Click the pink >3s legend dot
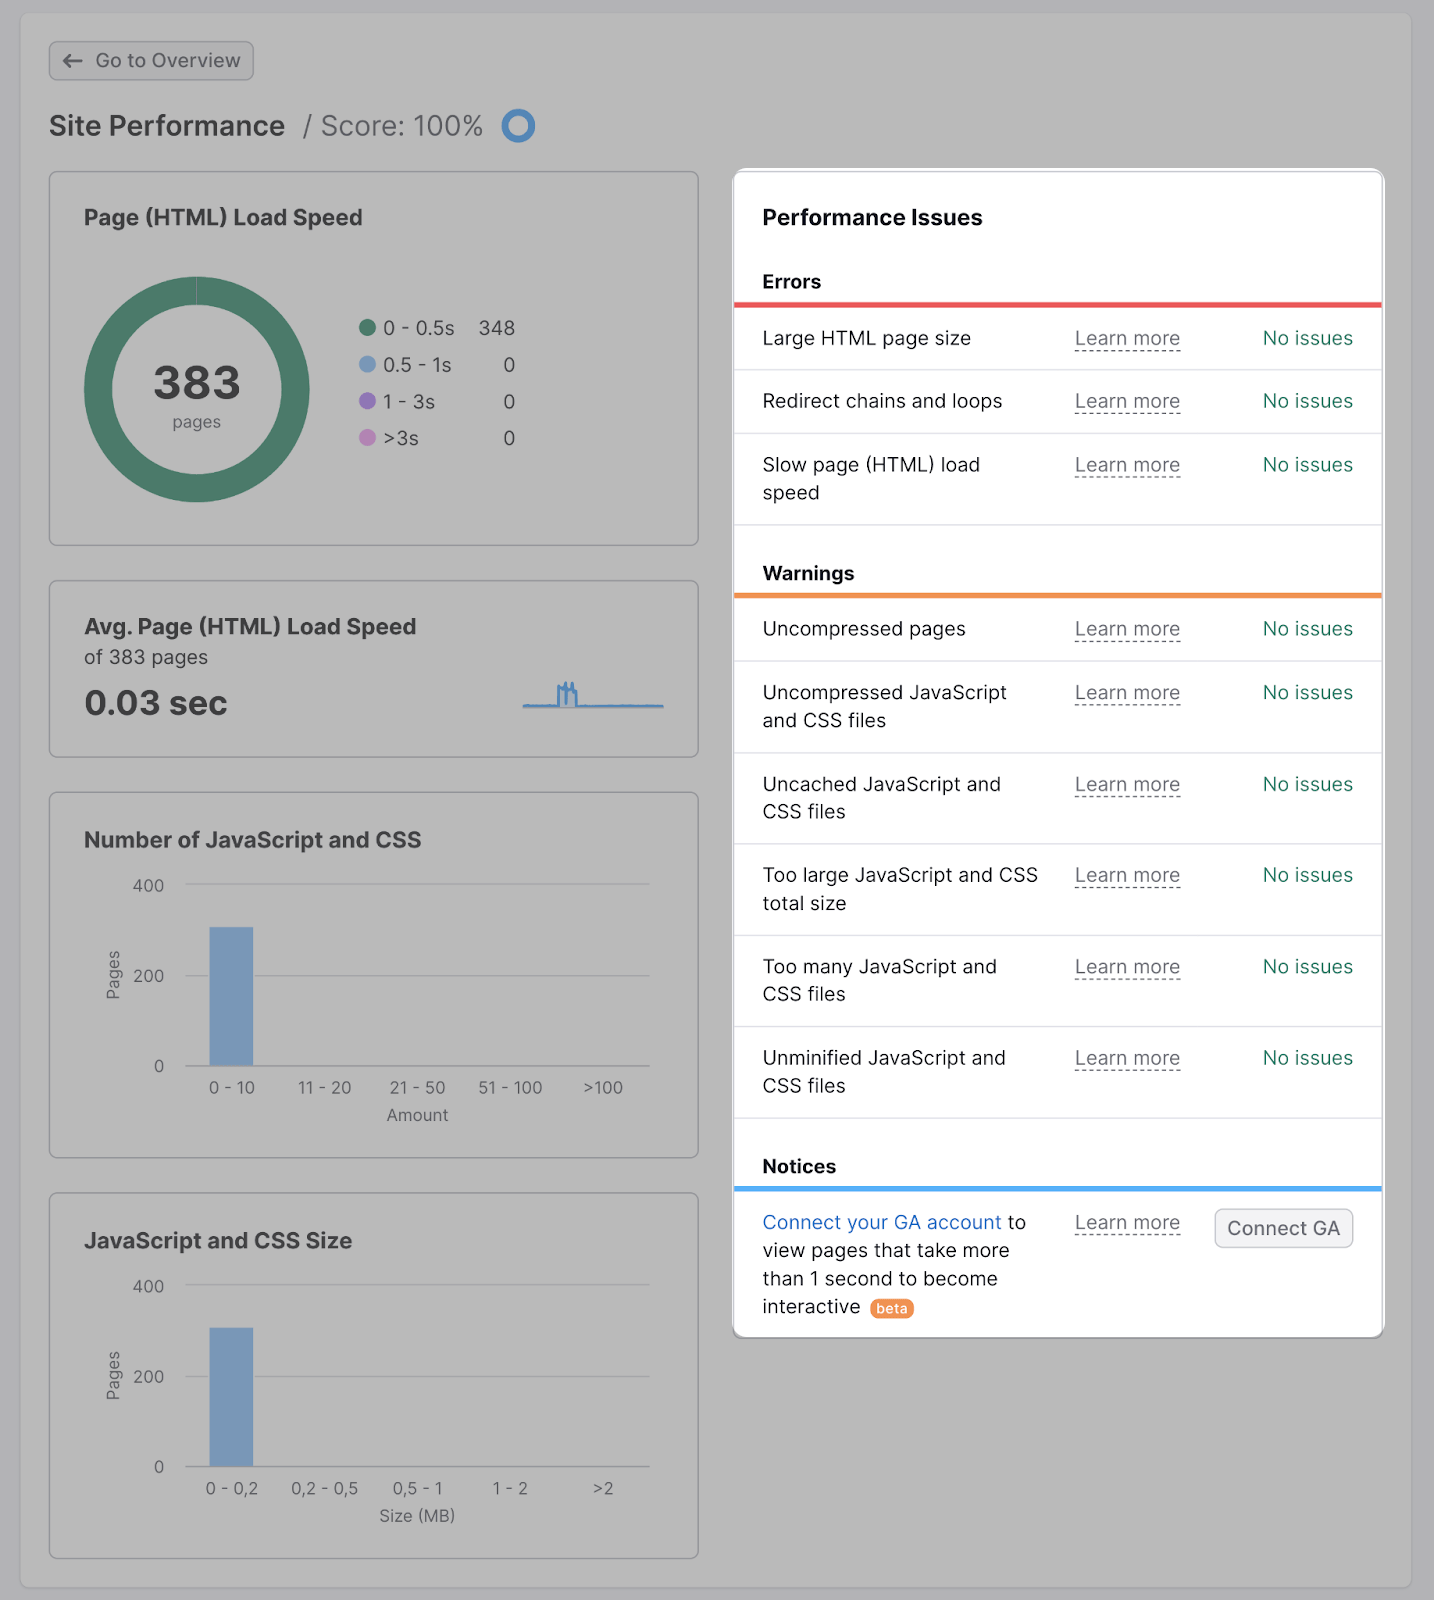The height and width of the screenshot is (1600, 1434). pyautogui.click(x=367, y=438)
